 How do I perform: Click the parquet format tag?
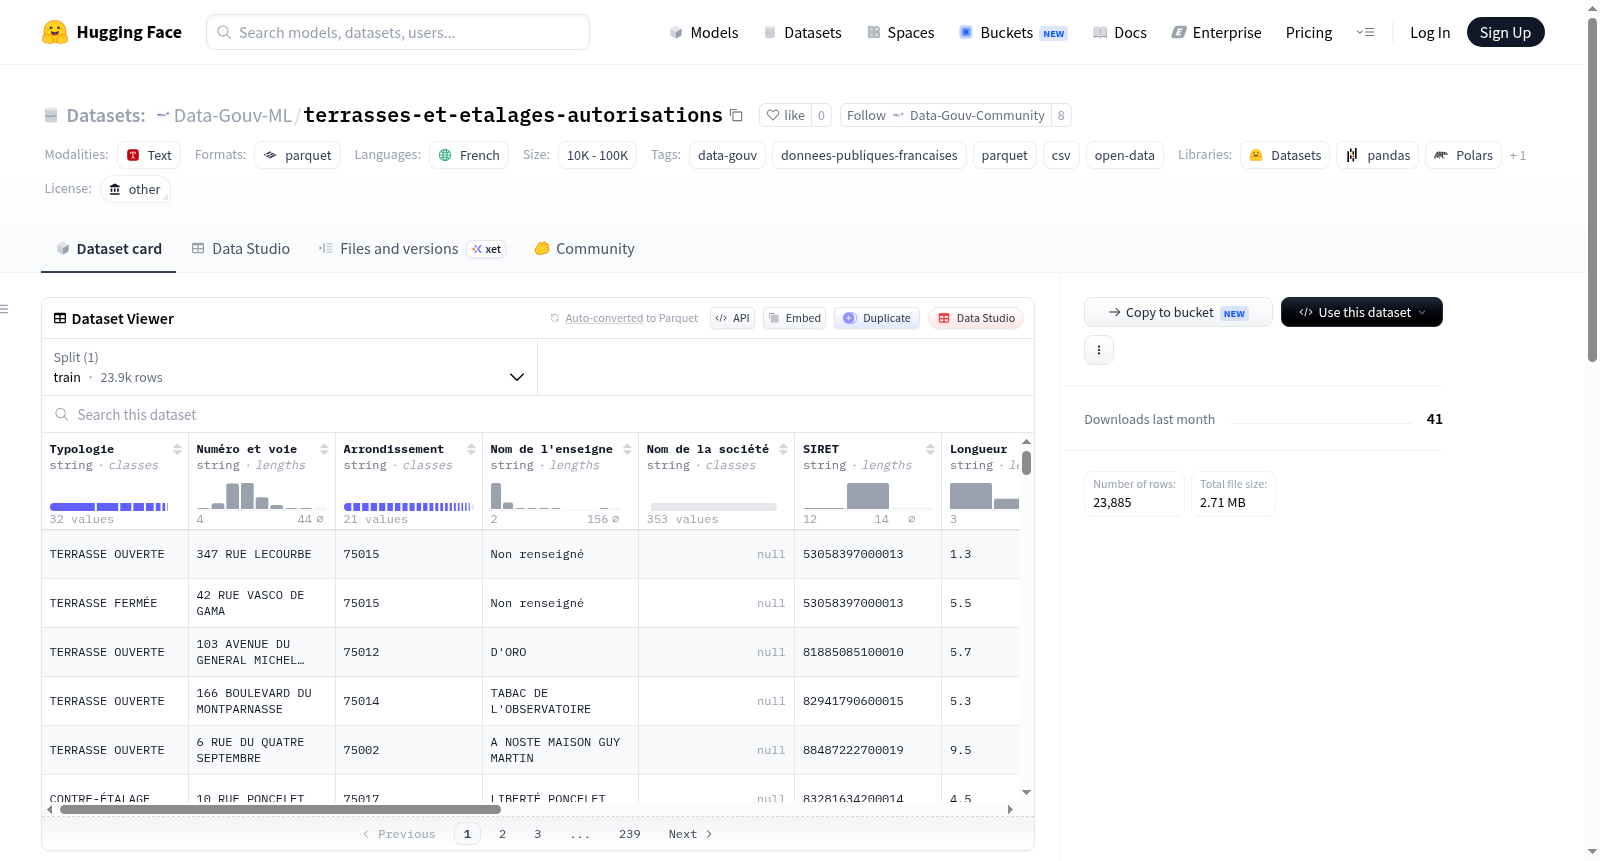(298, 155)
